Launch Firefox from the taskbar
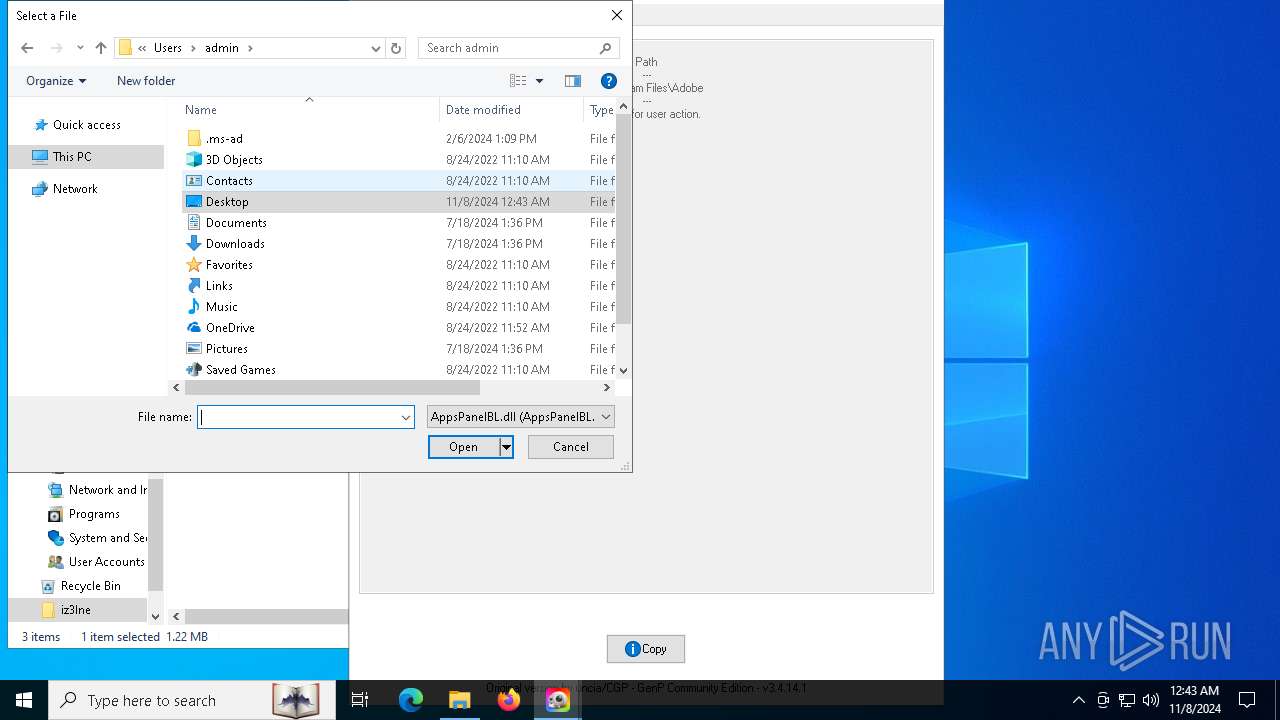The height and width of the screenshot is (720, 1280). point(509,700)
